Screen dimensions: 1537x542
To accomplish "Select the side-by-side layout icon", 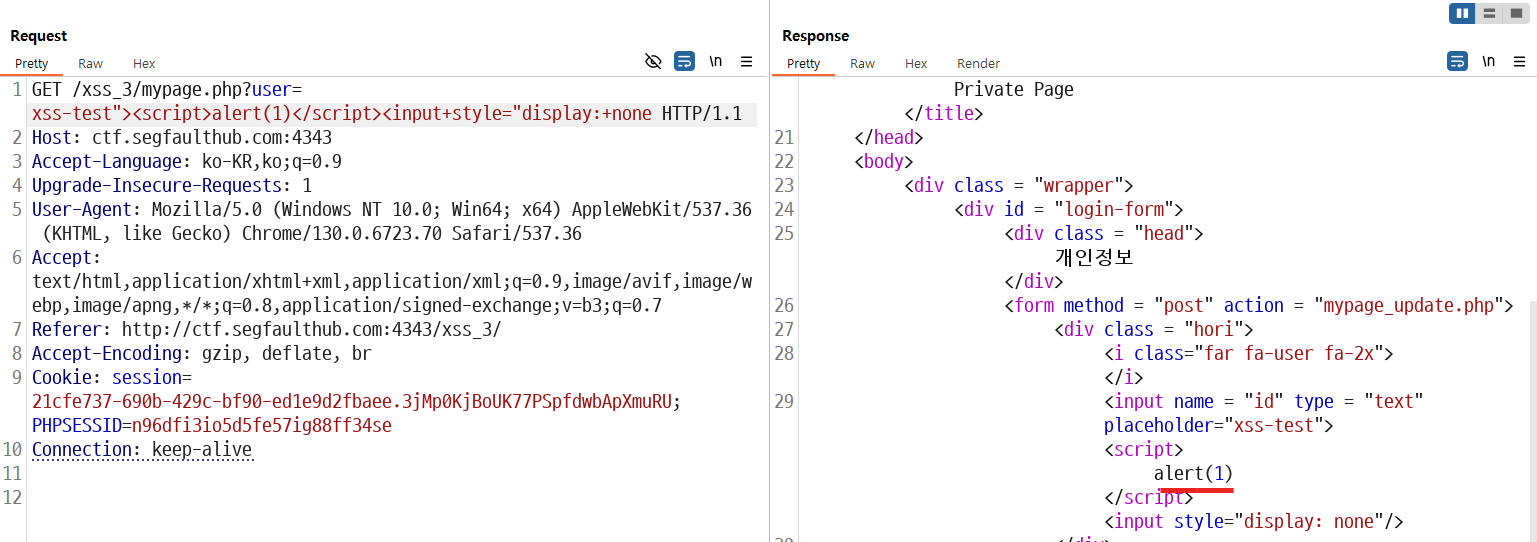I will (1463, 13).
